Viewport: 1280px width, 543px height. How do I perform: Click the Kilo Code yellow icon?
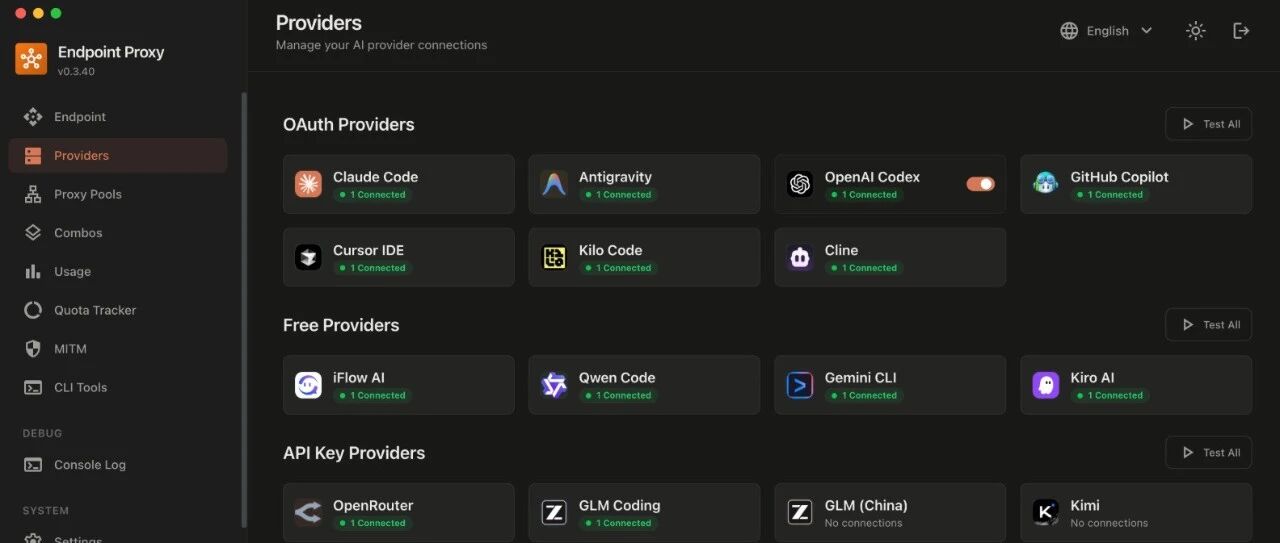pos(554,257)
